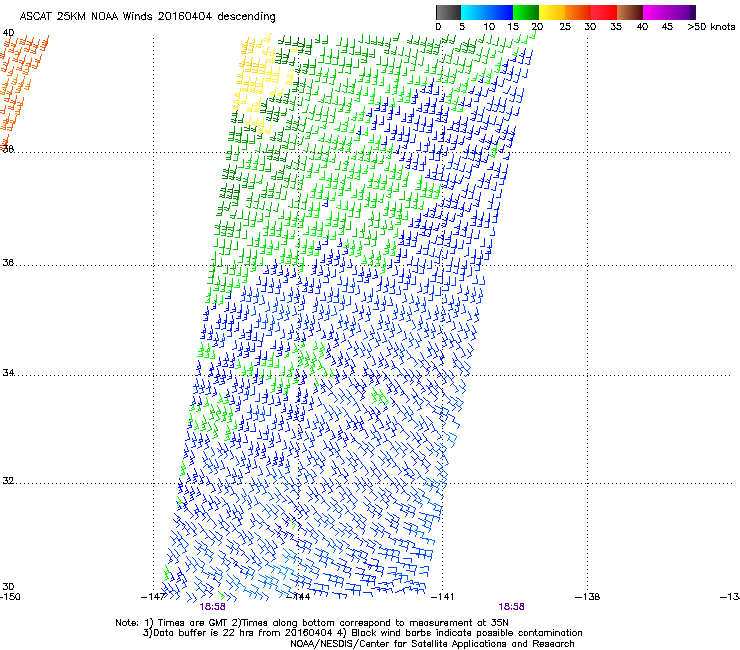Viewport: 740px width, 650px height.
Task: Pick the blue 10-15 knots color band
Action: tap(500, 12)
